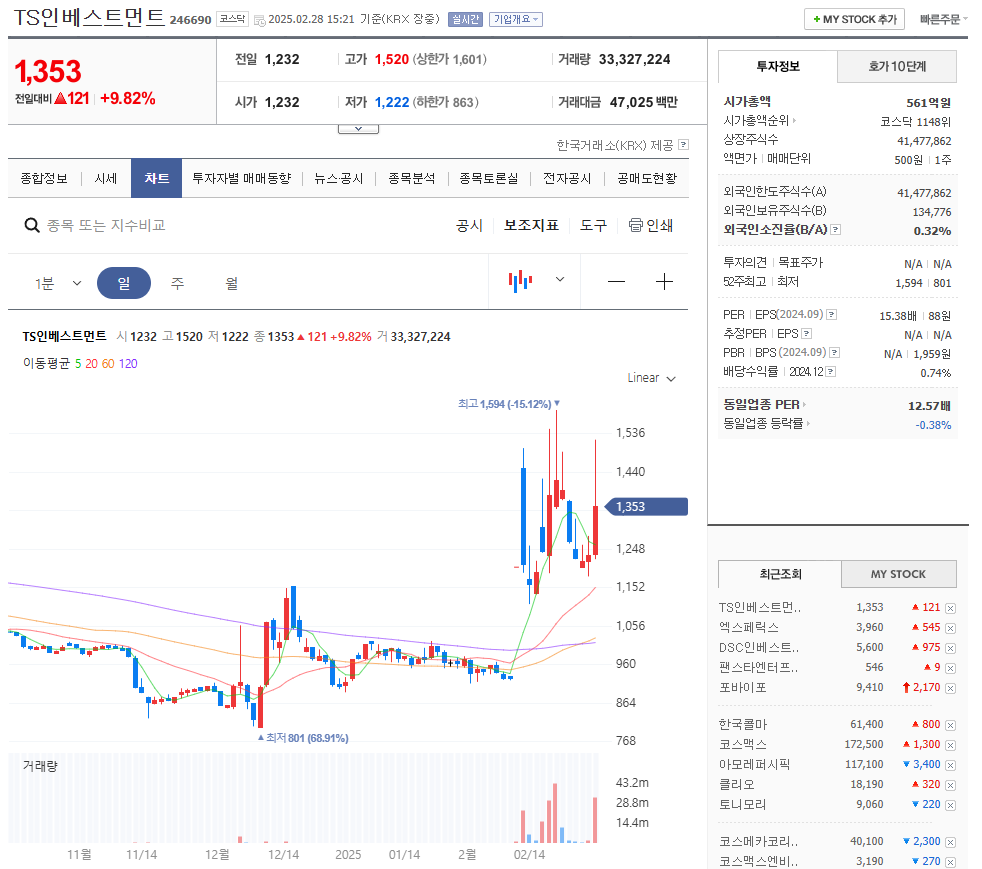Select the 월 monthly chart period
The image size is (982, 869).
pyautogui.click(x=230, y=283)
